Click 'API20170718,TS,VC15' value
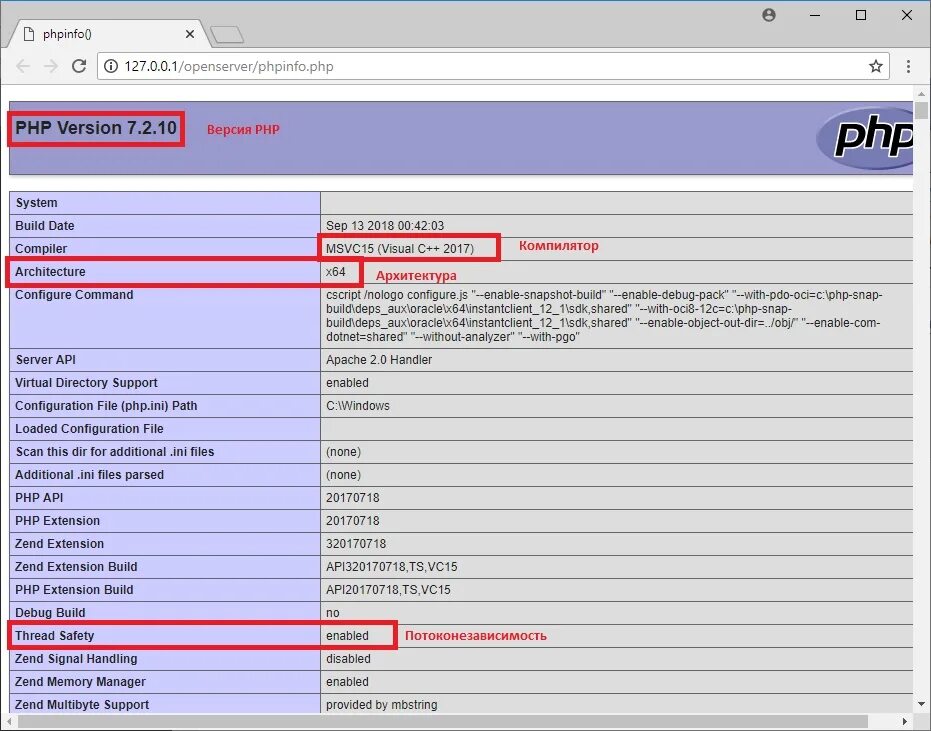This screenshot has width=931, height=731. point(388,590)
